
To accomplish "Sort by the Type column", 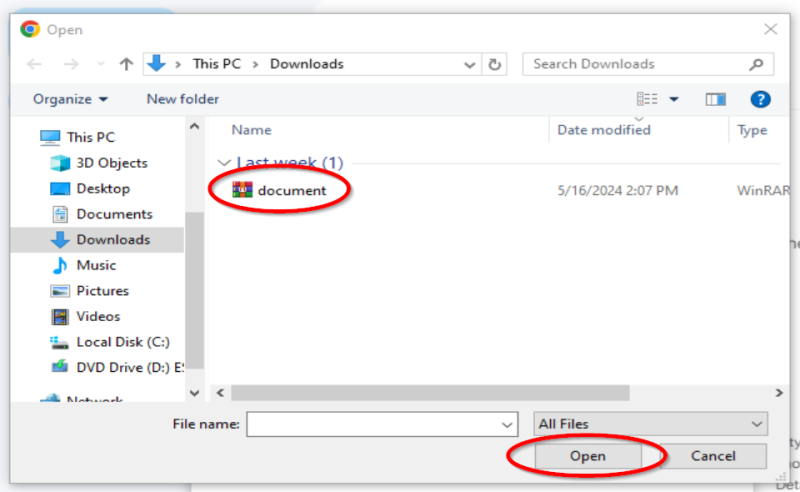I will [752, 130].
